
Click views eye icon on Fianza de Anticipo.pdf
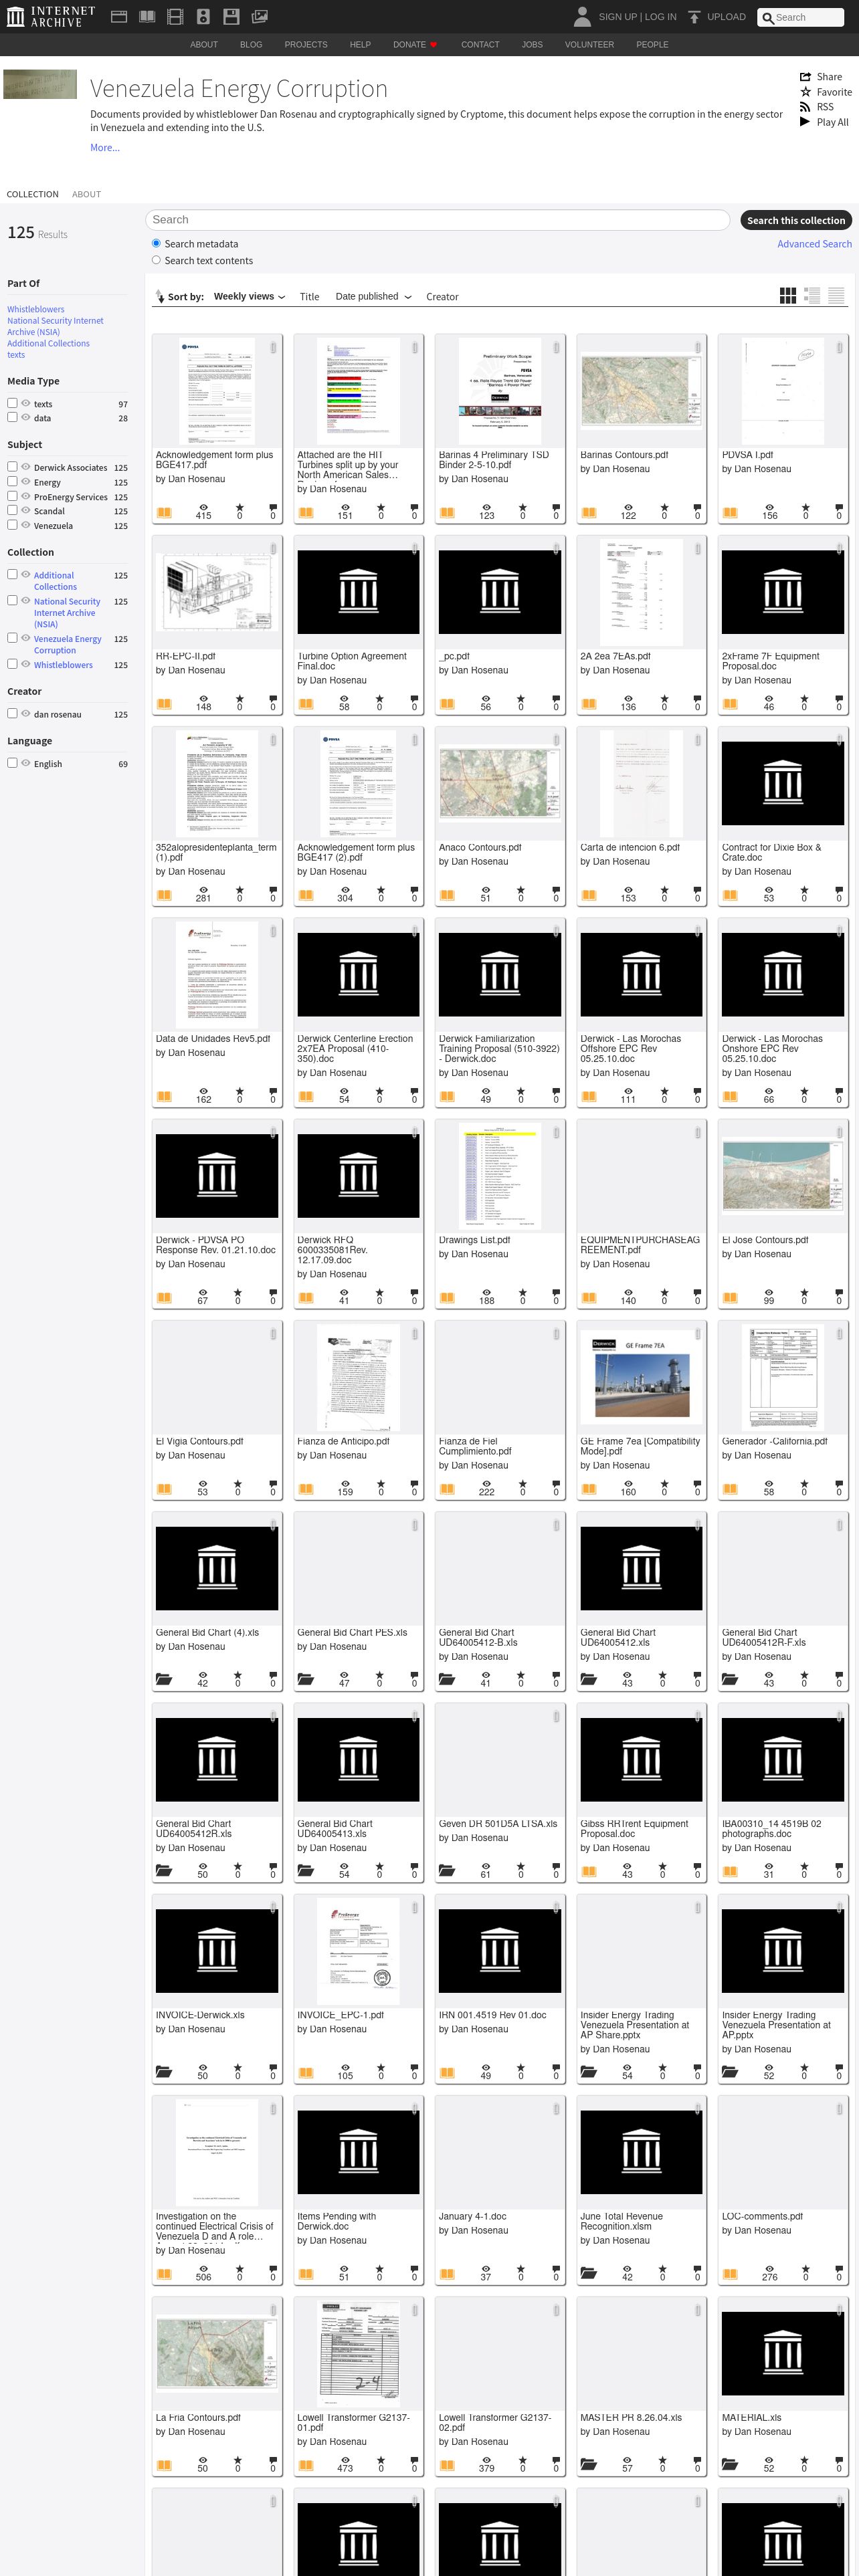345,1483
